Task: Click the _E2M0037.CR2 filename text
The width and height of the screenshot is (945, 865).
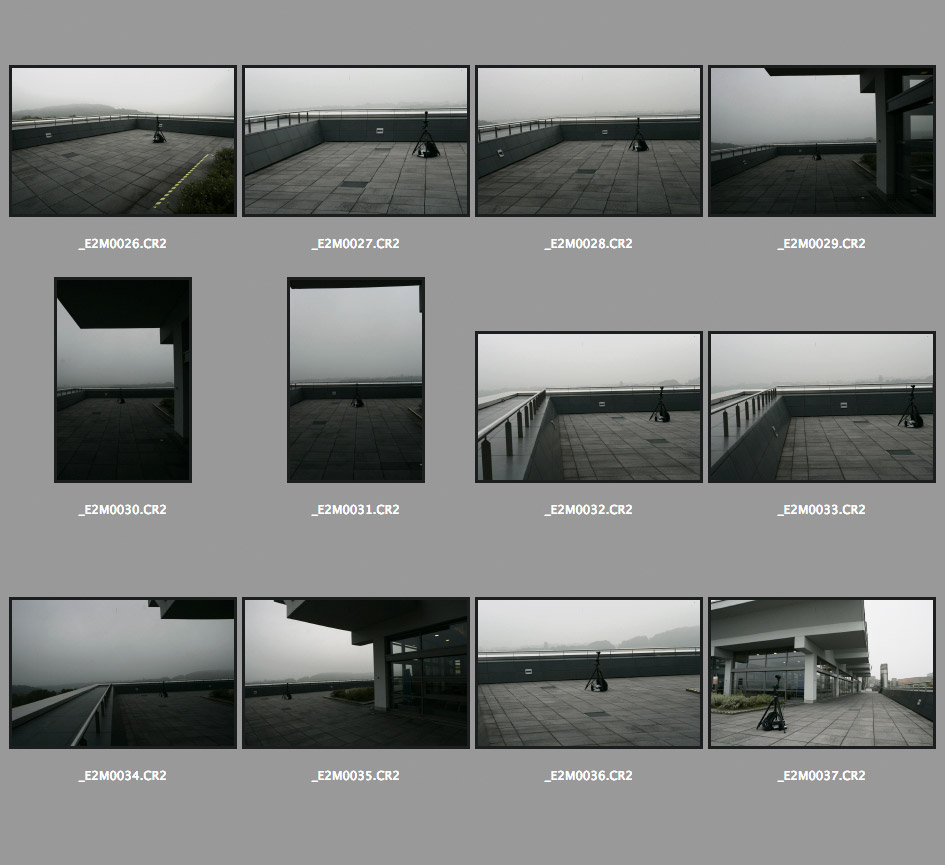Action: pyautogui.click(x=821, y=776)
